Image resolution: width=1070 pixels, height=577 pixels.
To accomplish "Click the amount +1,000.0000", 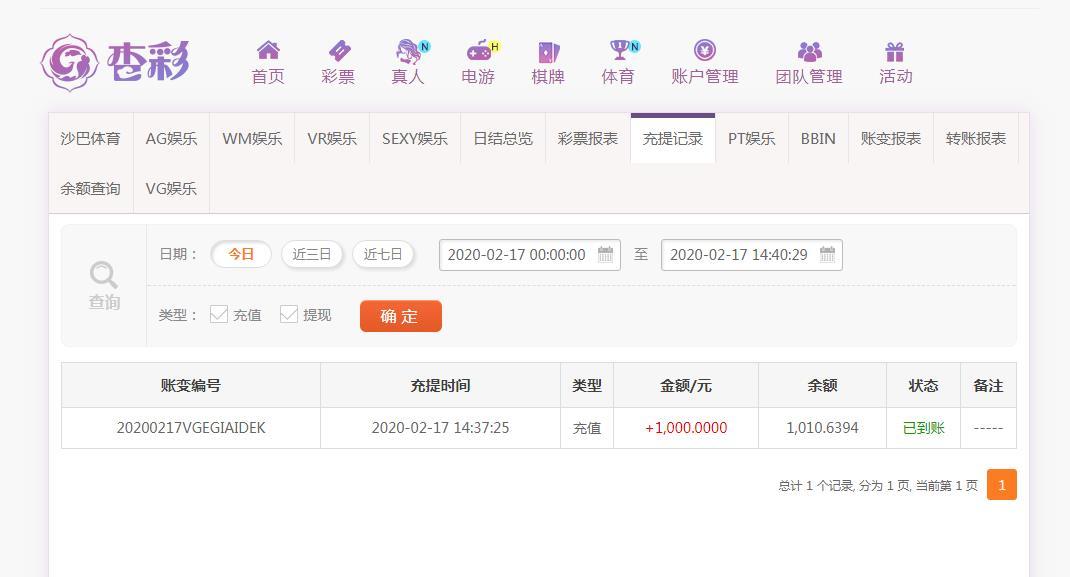I will [686, 428].
